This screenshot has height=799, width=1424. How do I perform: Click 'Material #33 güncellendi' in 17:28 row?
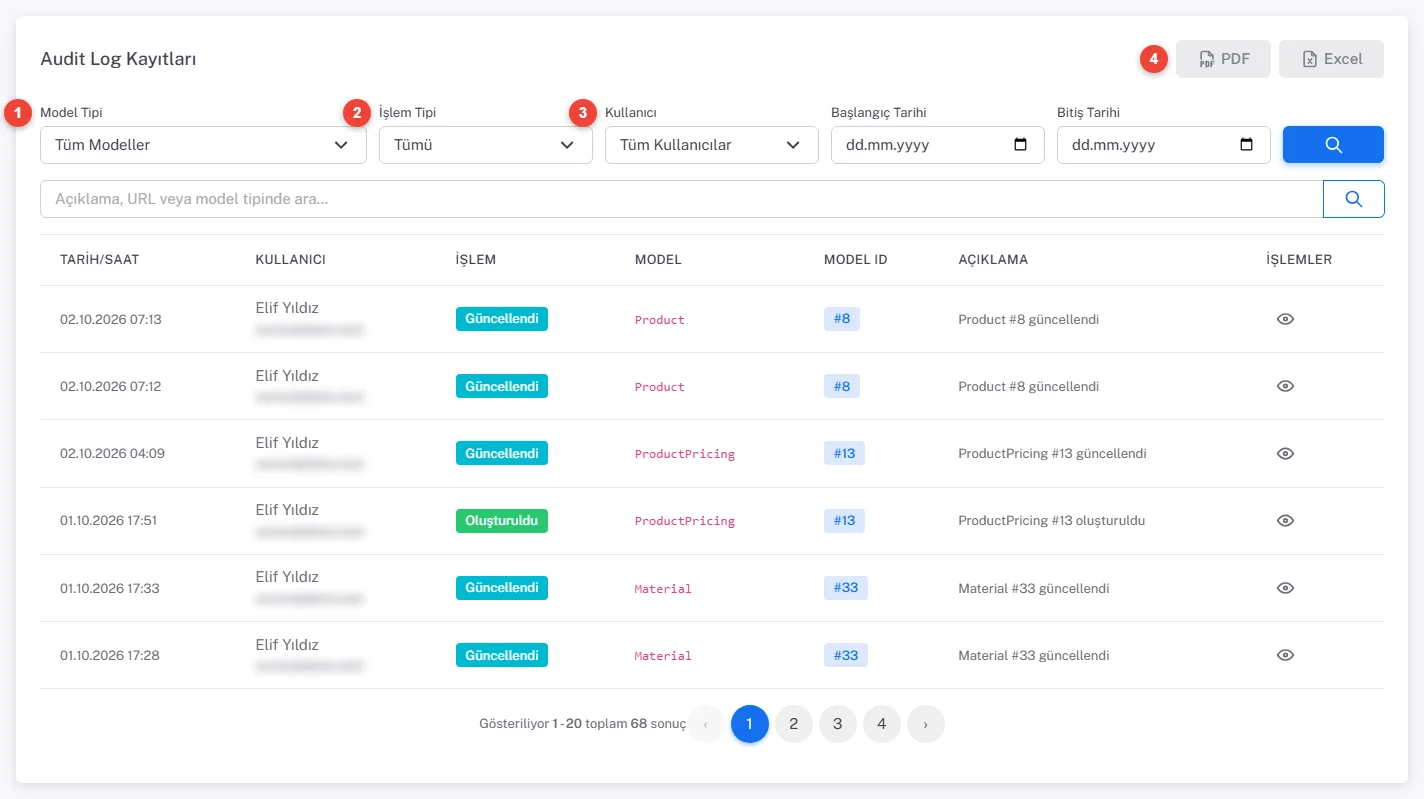click(x=1034, y=655)
